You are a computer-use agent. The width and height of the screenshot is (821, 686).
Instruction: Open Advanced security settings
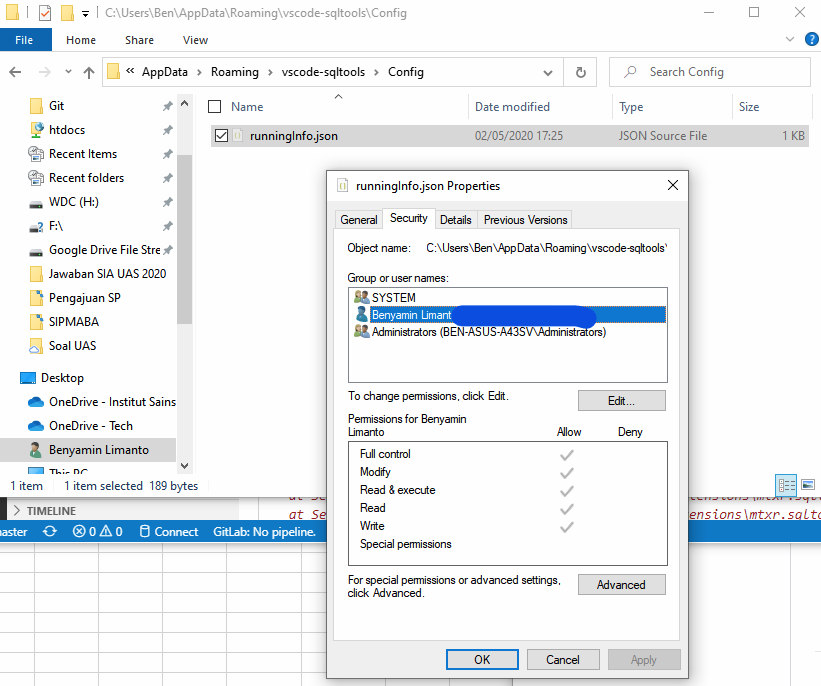pos(621,584)
